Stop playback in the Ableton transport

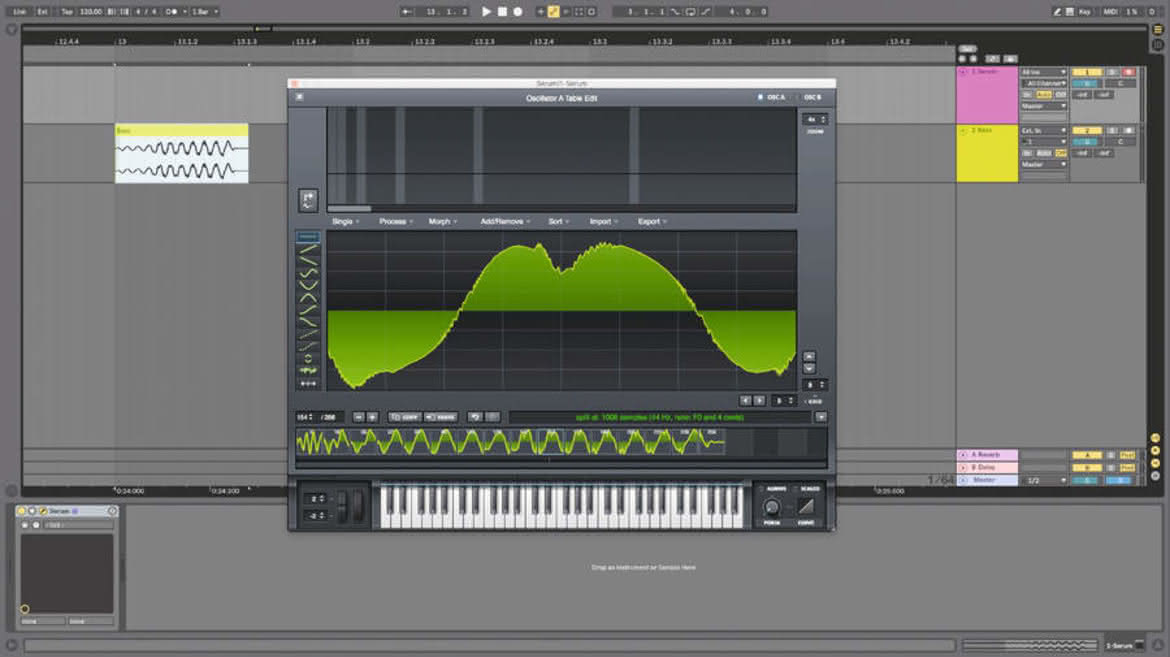pos(502,11)
